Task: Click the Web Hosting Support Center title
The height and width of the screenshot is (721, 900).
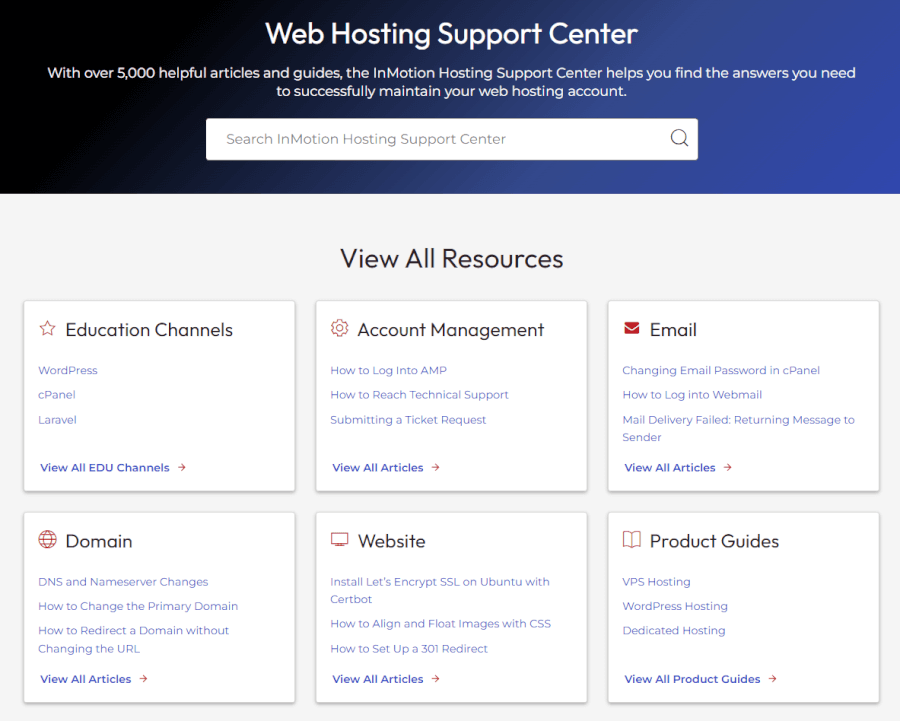Action: pyautogui.click(x=451, y=33)
